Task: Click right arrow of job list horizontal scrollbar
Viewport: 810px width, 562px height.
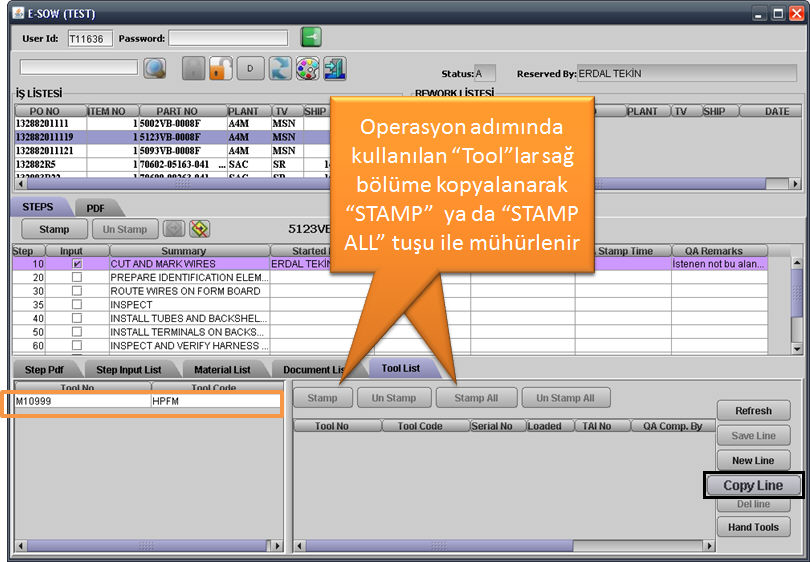Action: [x=795, y=183]
